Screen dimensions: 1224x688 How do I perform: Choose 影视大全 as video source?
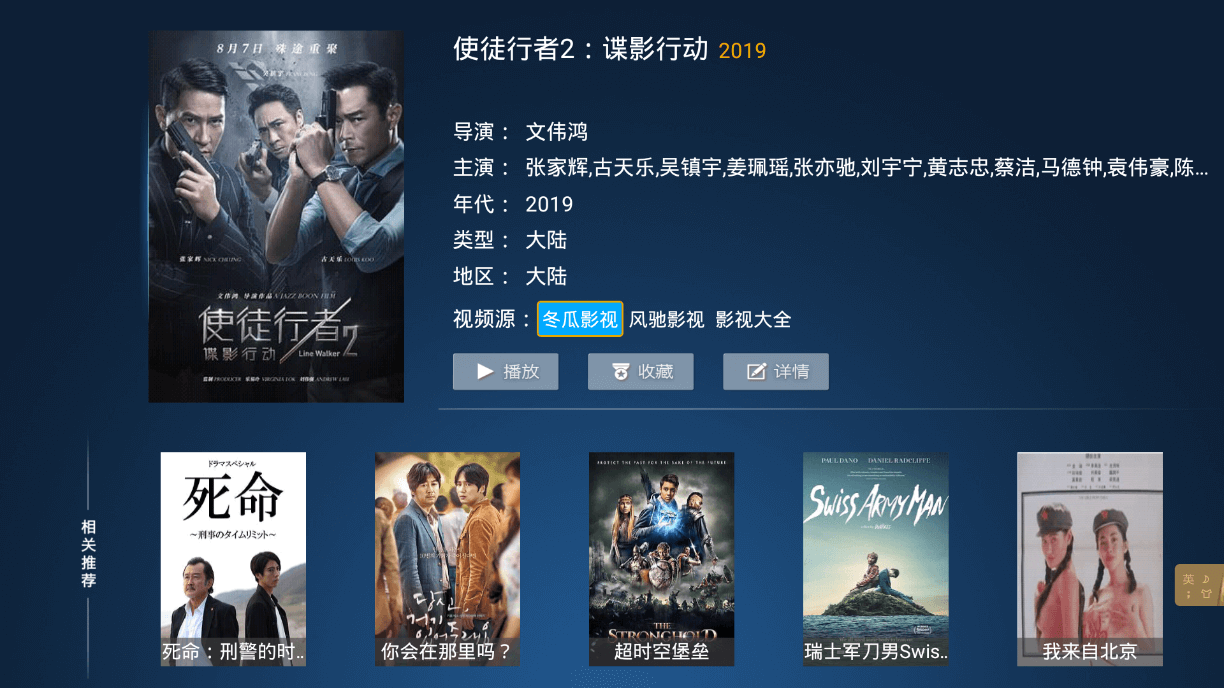coord(753,320)
